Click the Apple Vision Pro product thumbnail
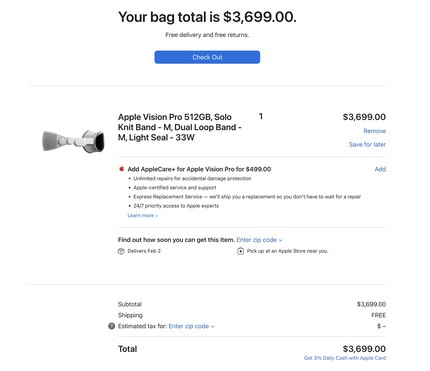The width and height of the screenshot is (430, 371). pyautogui.click(x=73, y=141)
